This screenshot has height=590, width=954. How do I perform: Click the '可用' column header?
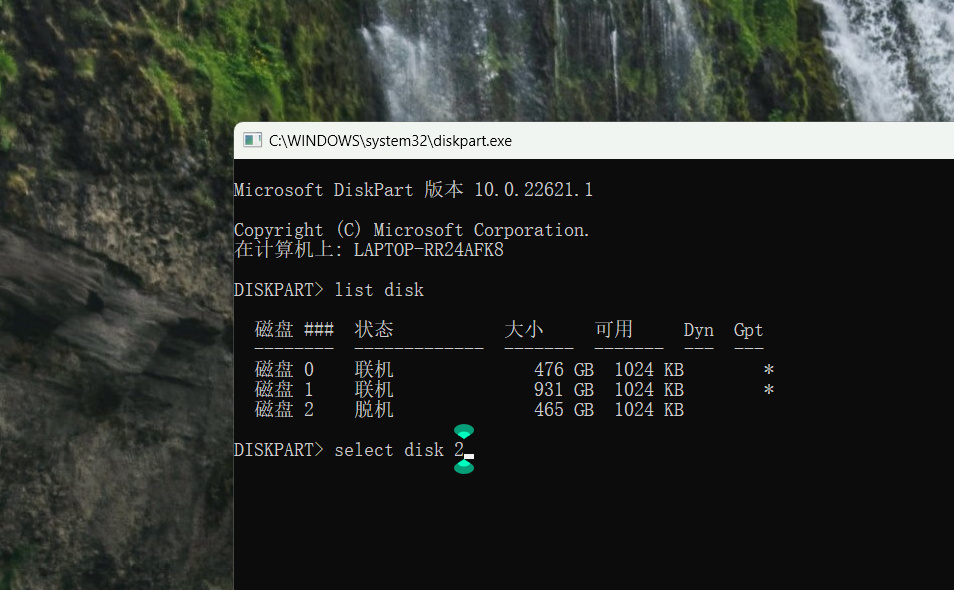614,330
